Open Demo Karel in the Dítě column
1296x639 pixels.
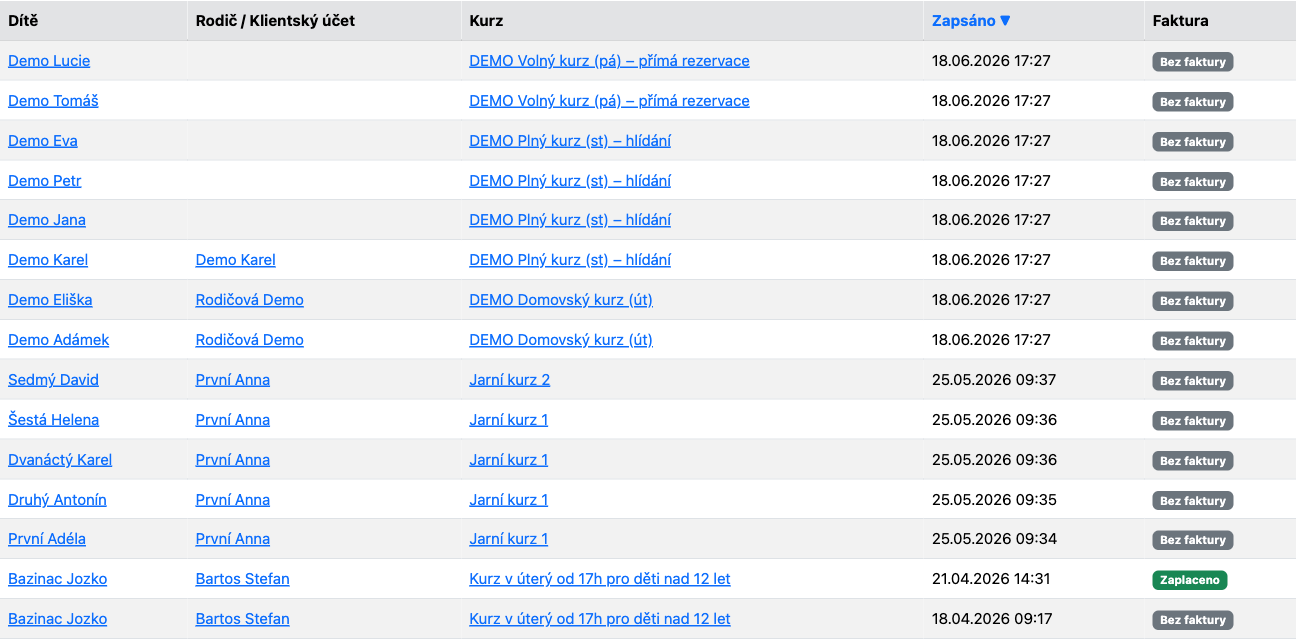pyautogui.click(x=48, y=260)
